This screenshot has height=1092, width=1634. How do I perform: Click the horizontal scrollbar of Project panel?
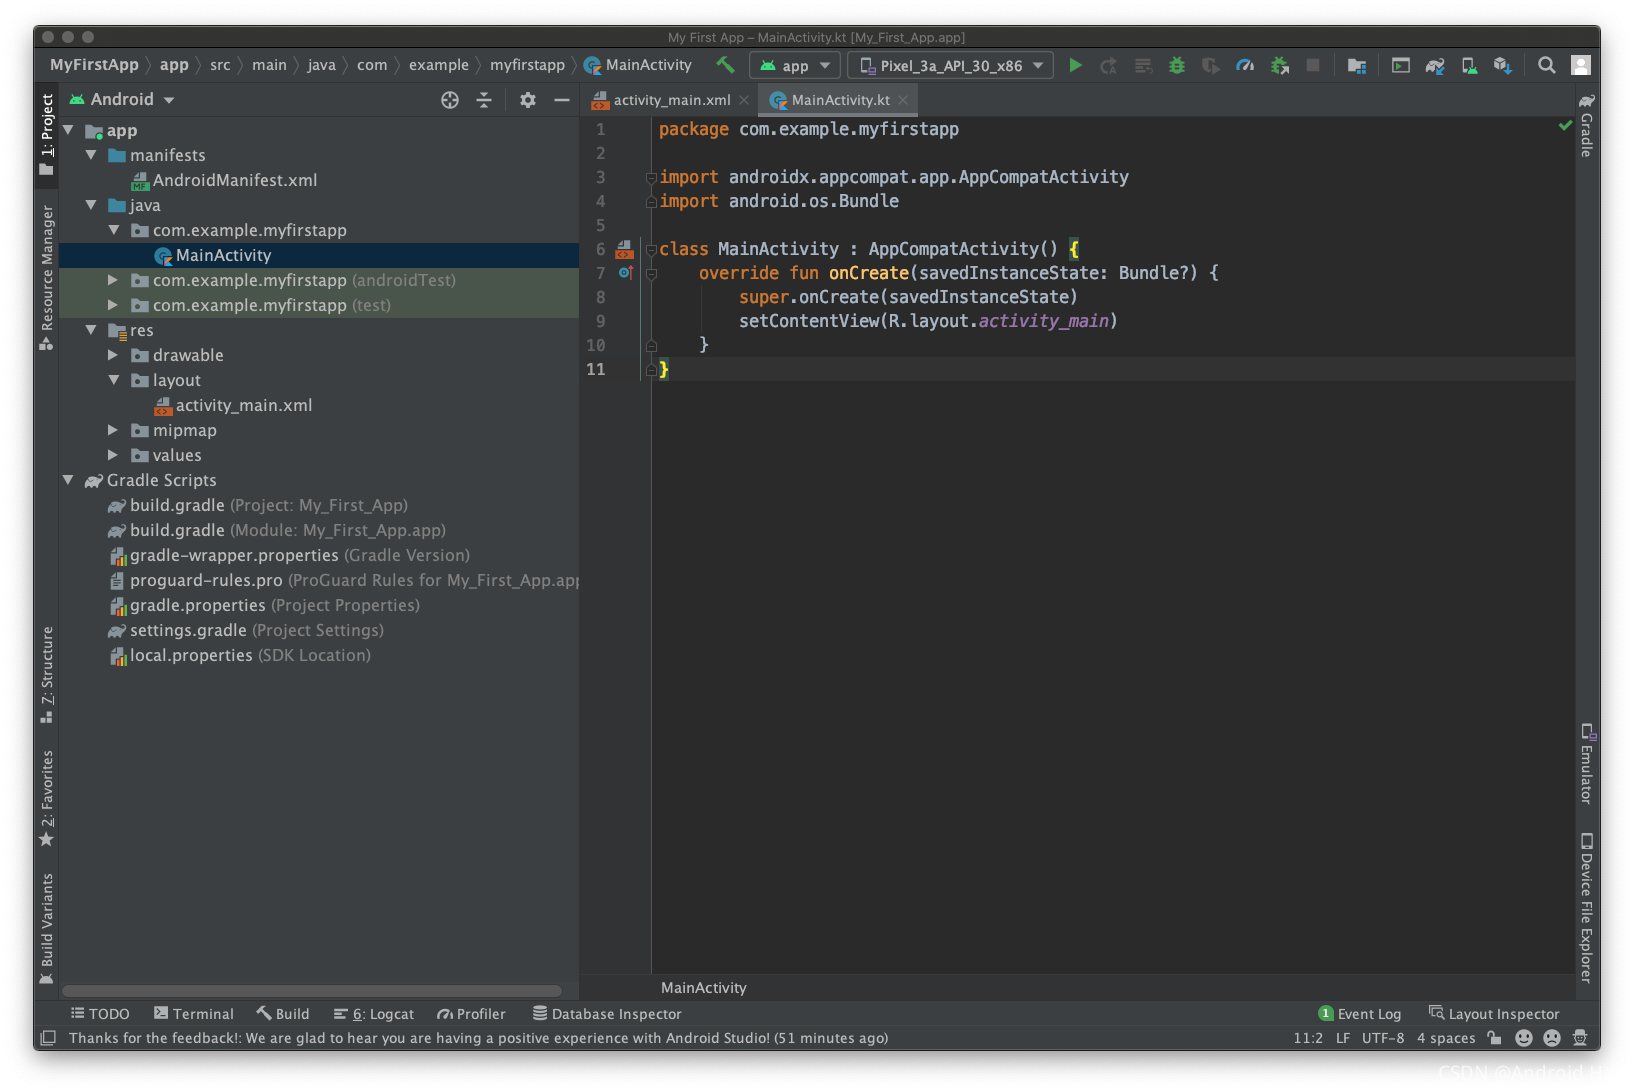click(x=312, y=991)
